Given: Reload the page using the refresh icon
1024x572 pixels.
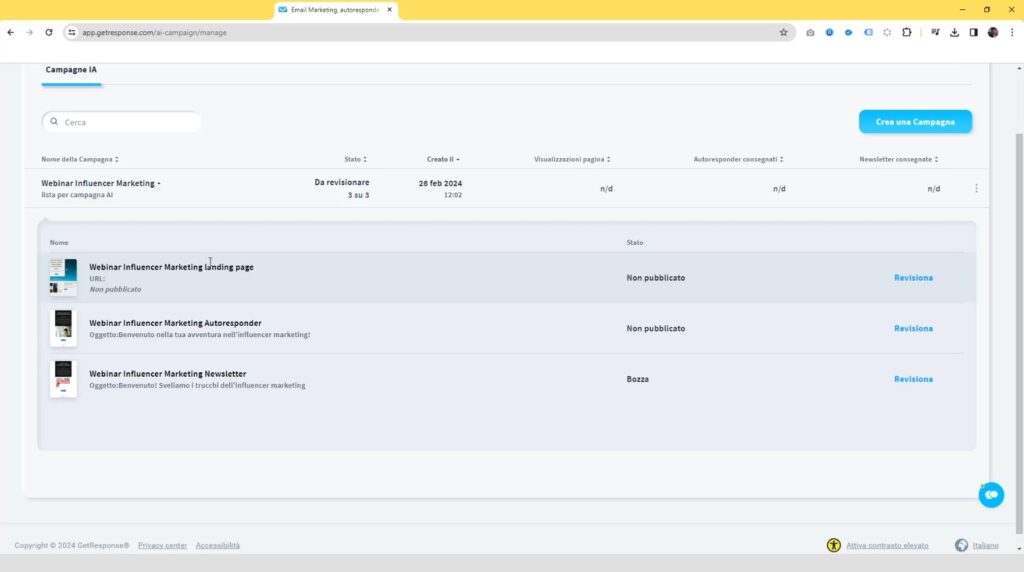Looking at the screenshot, I should pos(49,32).
